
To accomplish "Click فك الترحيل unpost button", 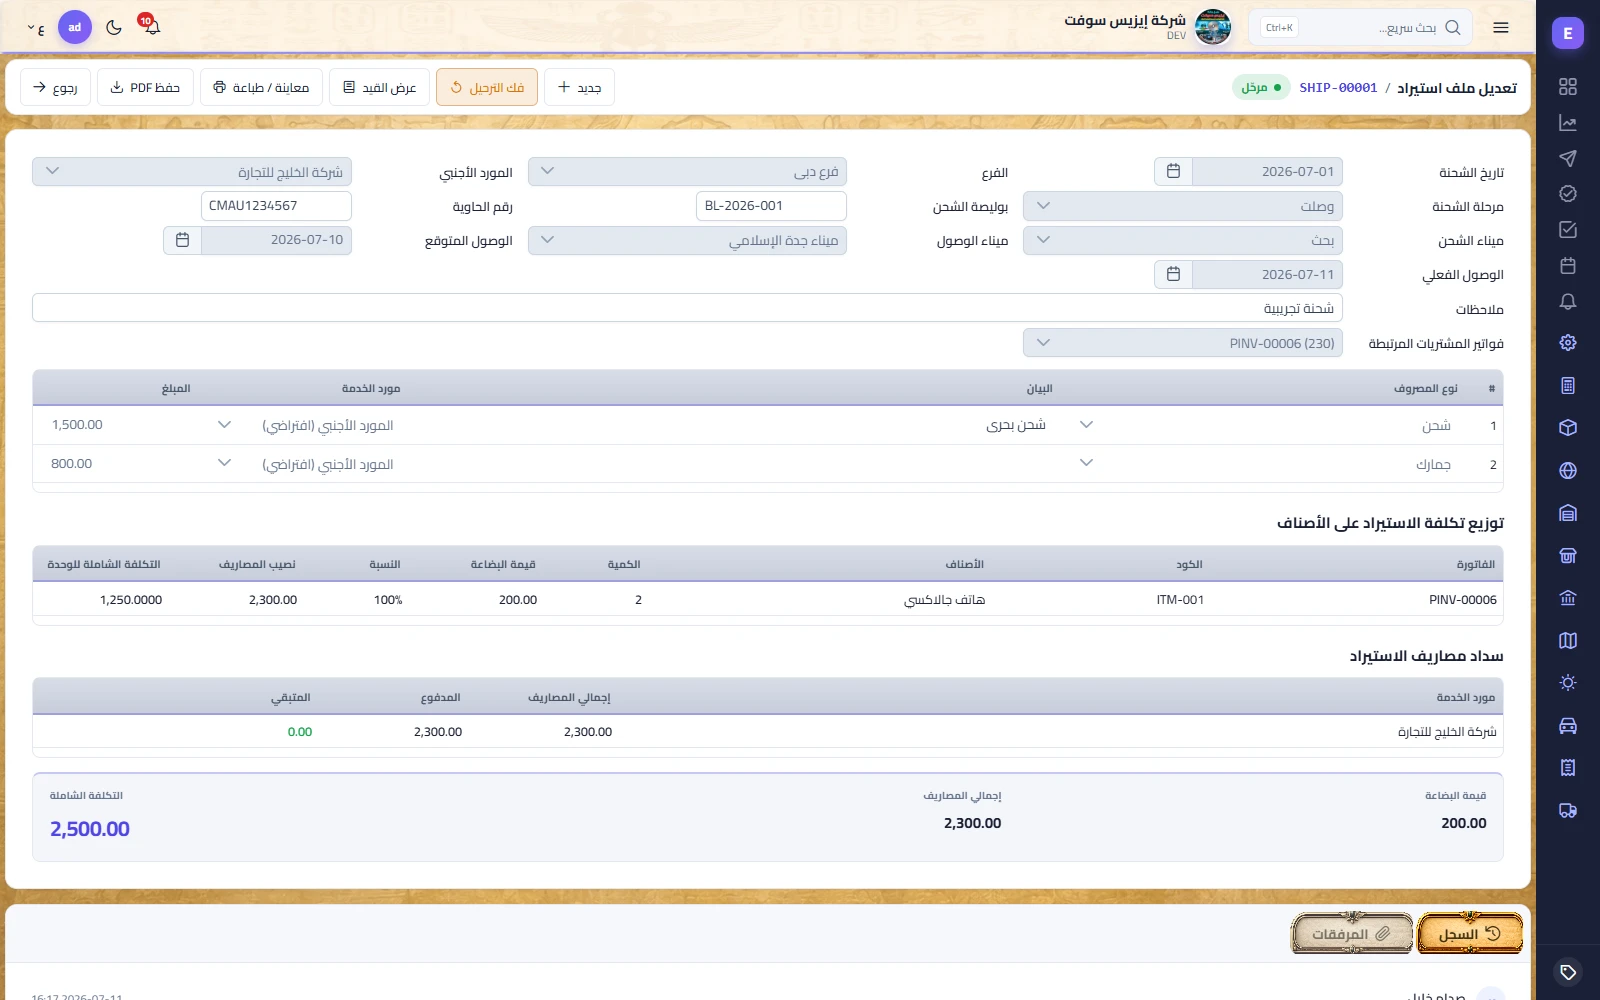I will 487,87.
